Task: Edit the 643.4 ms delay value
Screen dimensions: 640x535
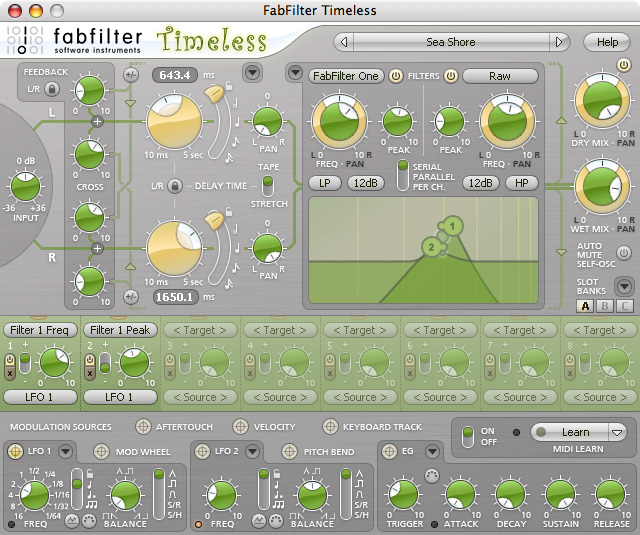Action: coord(175,75)
